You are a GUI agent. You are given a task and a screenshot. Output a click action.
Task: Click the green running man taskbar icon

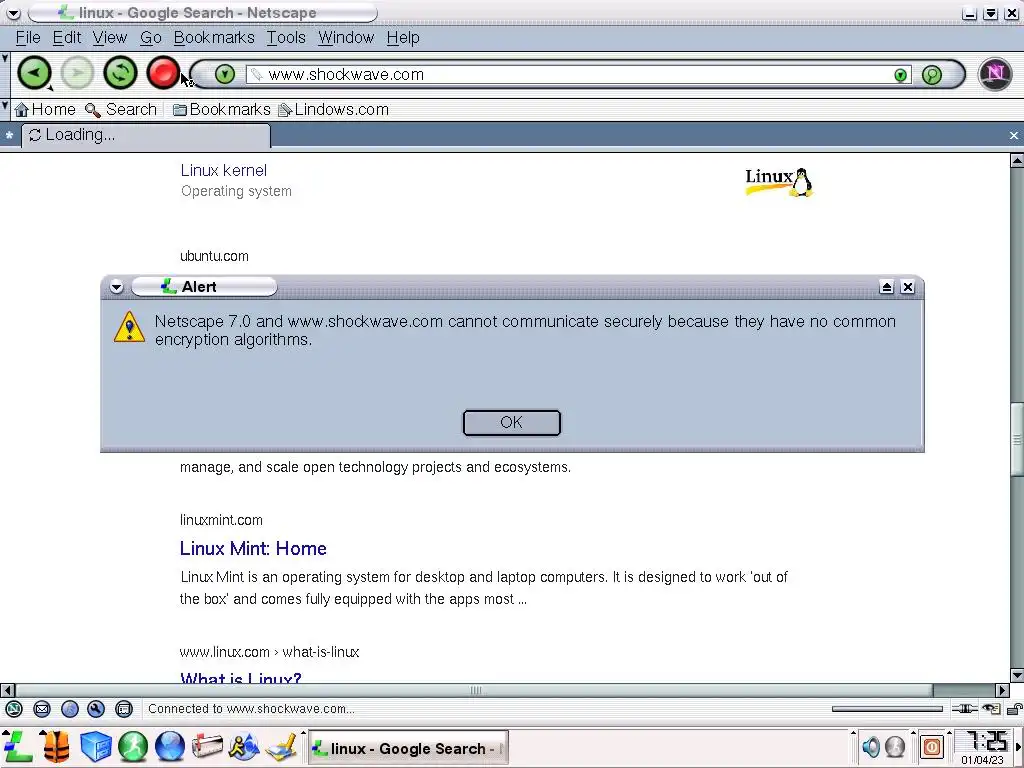click(133, 746)
